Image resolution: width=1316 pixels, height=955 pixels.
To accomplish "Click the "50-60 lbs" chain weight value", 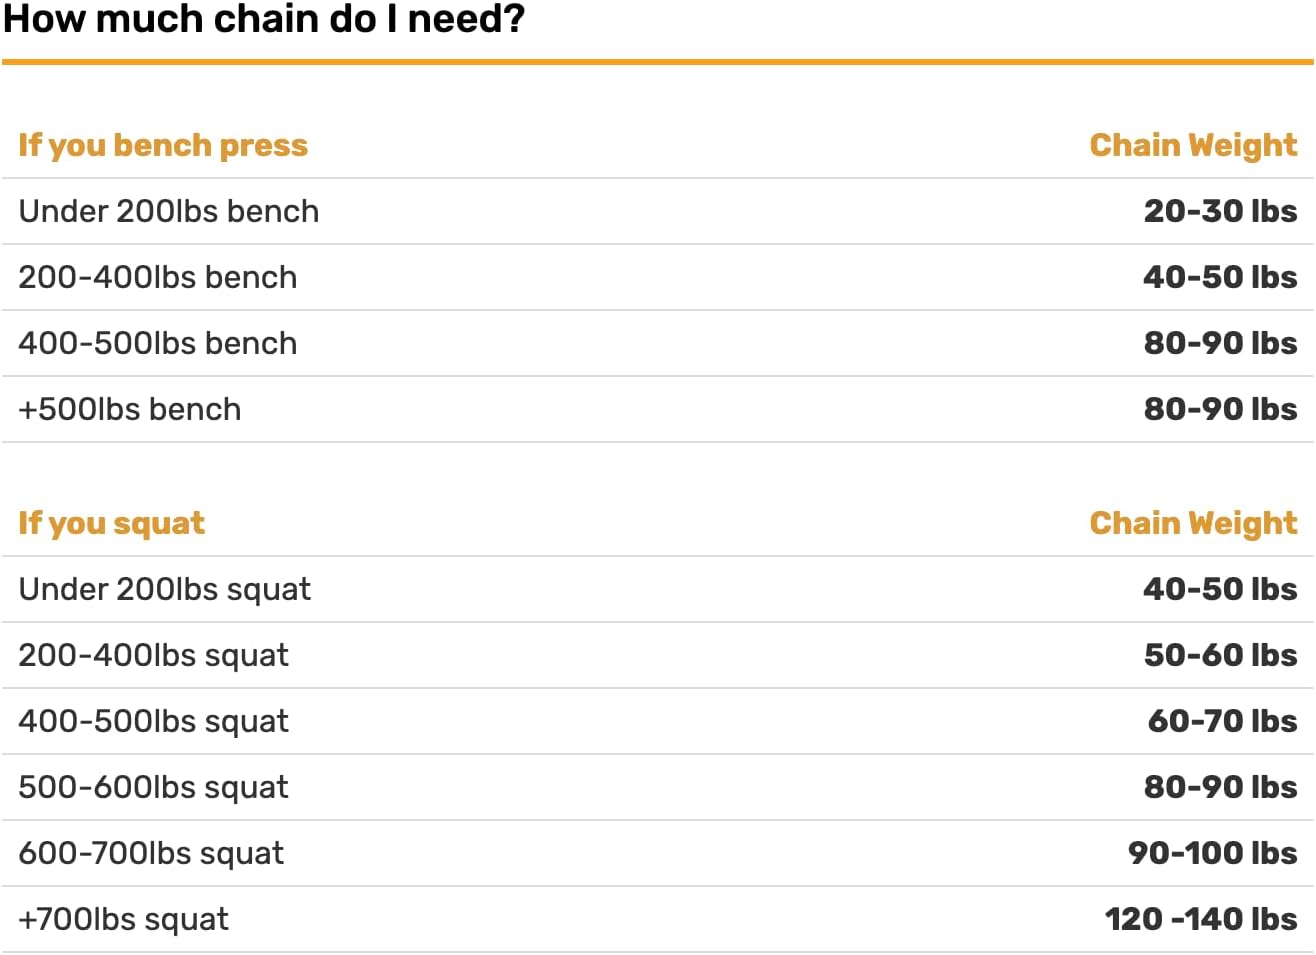I will click(x=1220, y=655).
